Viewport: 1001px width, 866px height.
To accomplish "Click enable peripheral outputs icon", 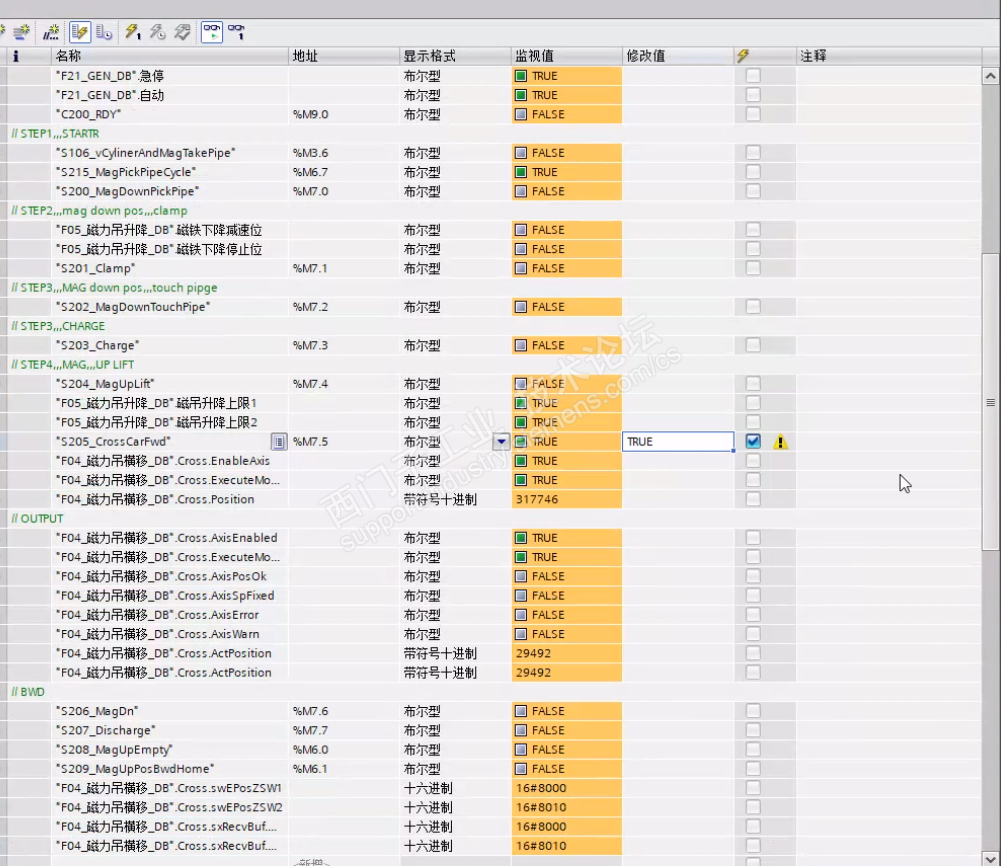I will click(182, 32).
